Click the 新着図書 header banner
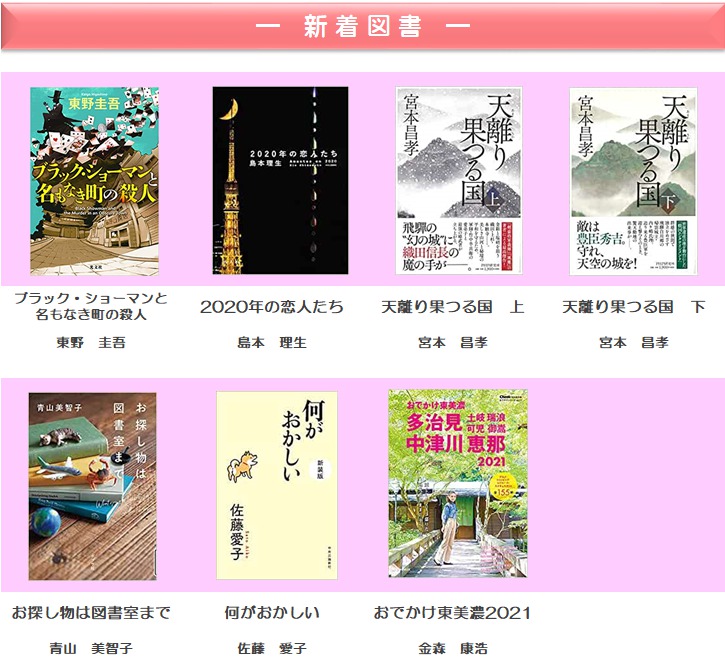The height and width of the screenshot is (665, 725). (362, 26)
